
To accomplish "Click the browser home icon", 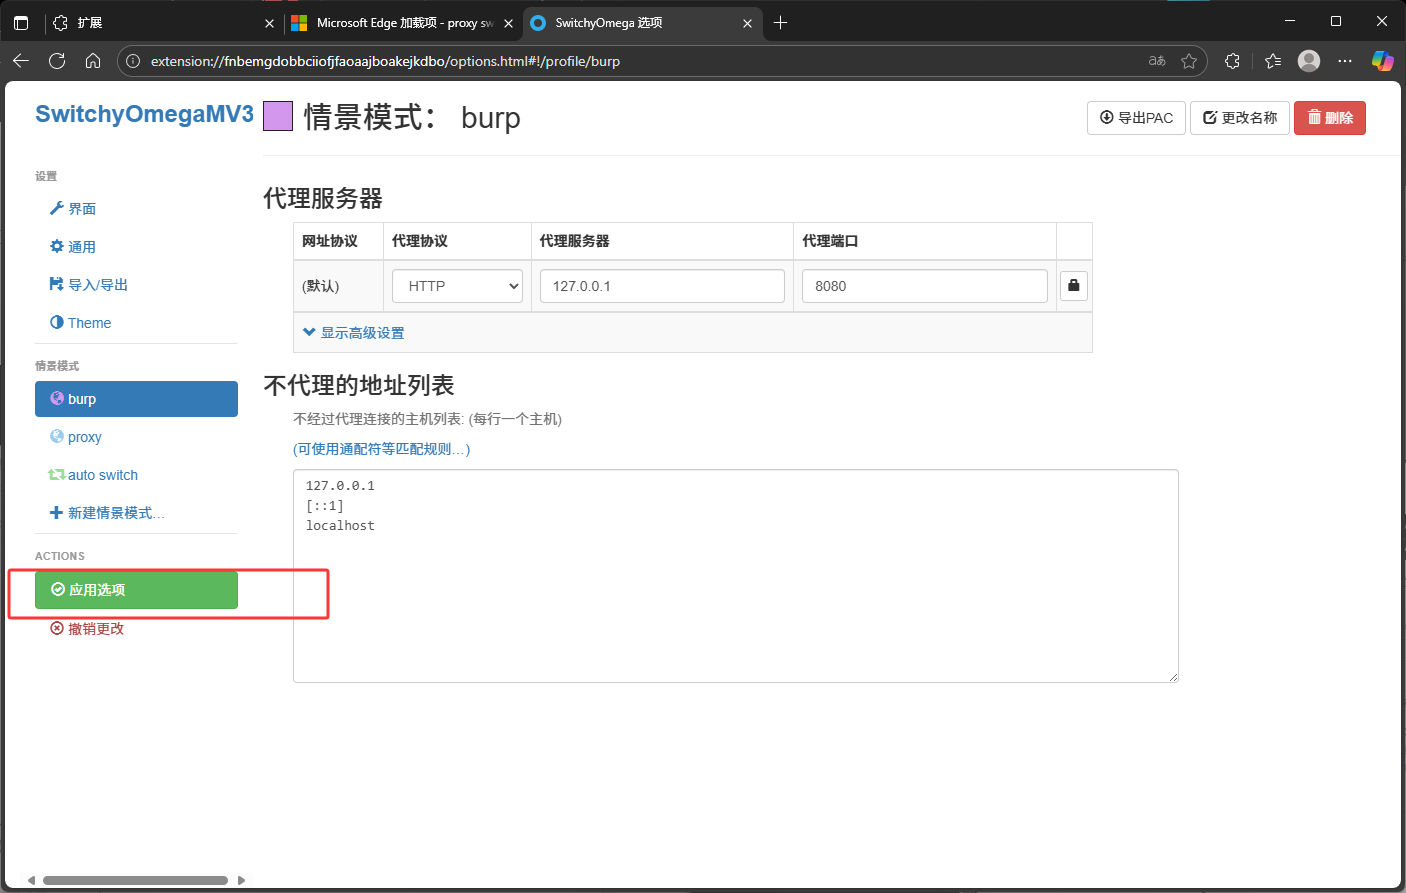I will pyautogui.click(x=93, y=61).
